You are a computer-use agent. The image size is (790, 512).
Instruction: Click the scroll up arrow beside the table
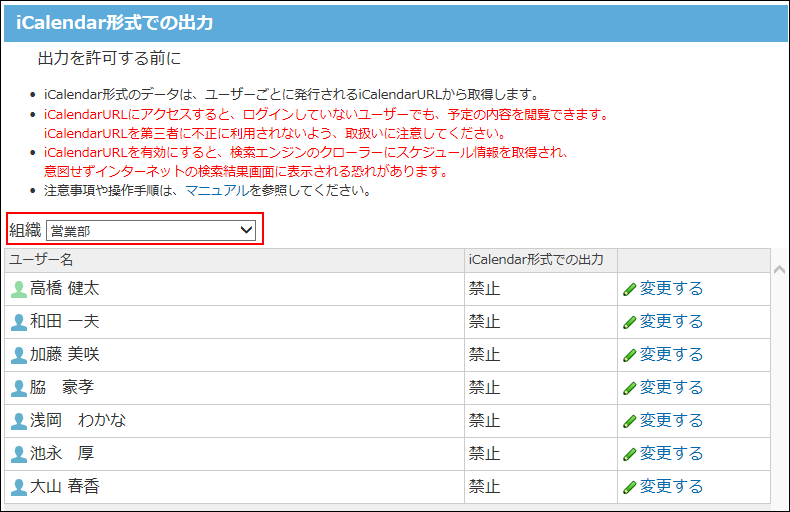tap(779, 268)
